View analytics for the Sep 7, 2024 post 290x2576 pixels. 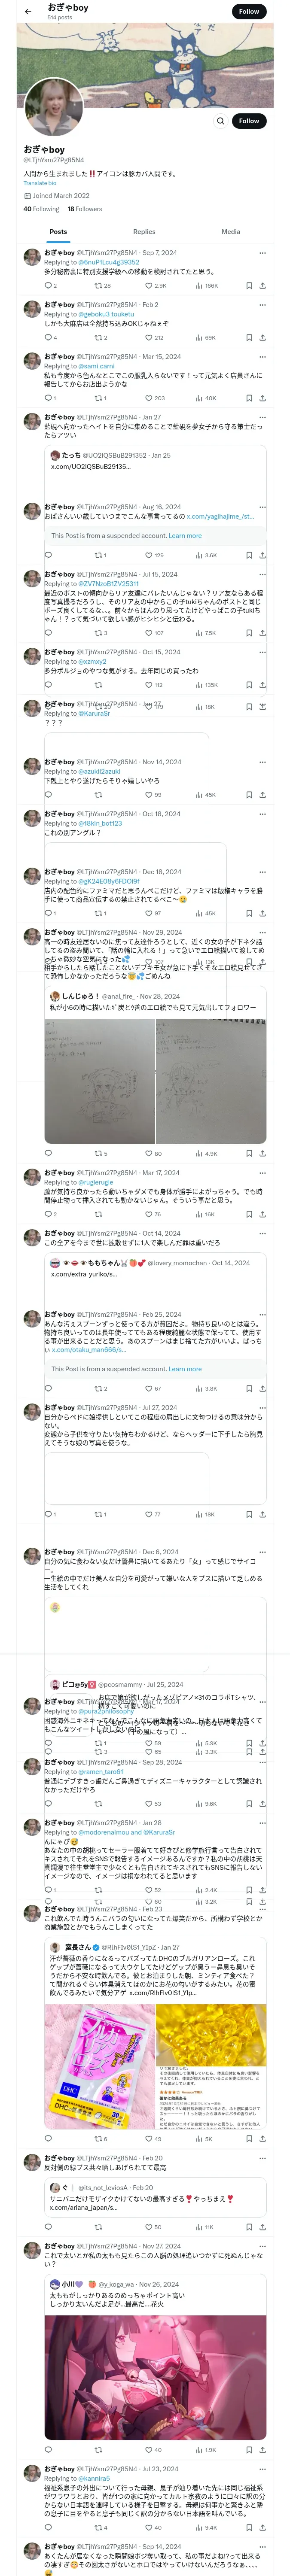click(x=198, y=285)
